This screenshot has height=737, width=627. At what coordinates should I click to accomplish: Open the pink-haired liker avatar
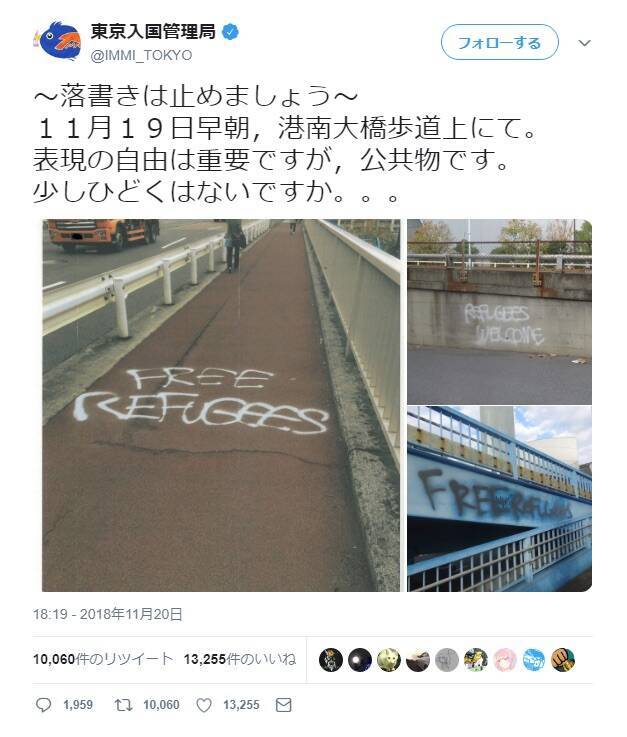pos(505,659)
